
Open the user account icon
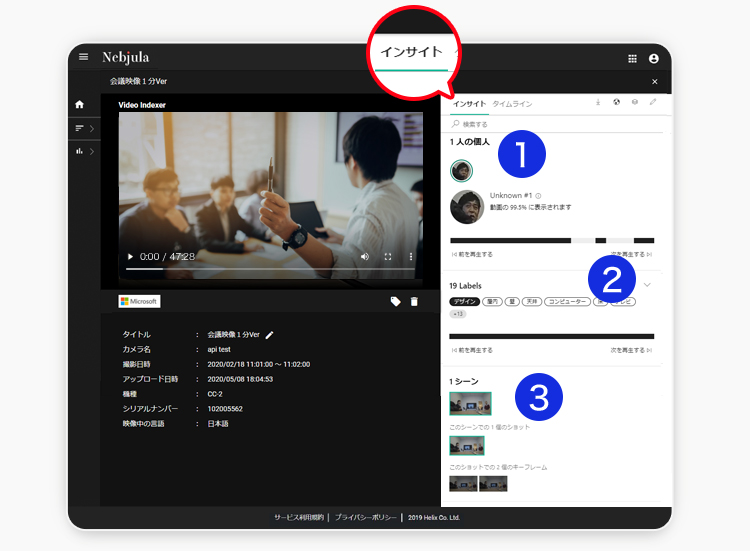click(653, 58)
